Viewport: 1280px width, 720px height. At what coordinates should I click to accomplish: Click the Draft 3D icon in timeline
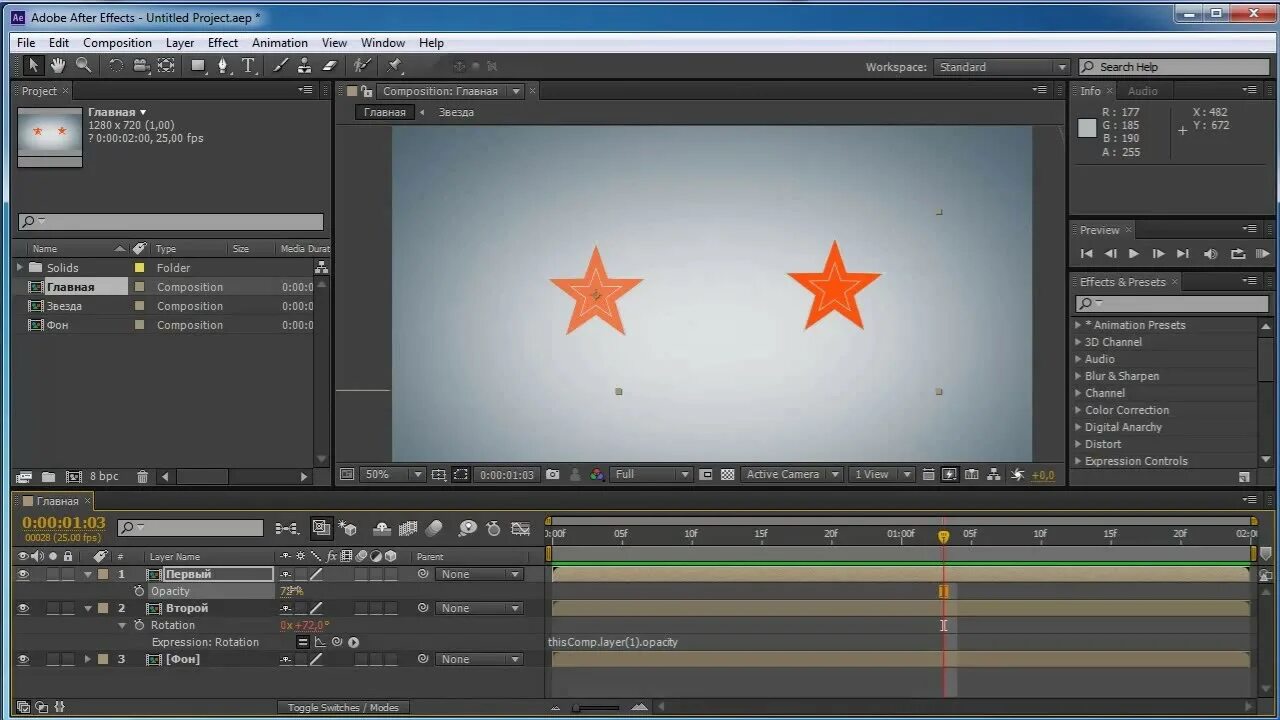[x=348, y=528]
